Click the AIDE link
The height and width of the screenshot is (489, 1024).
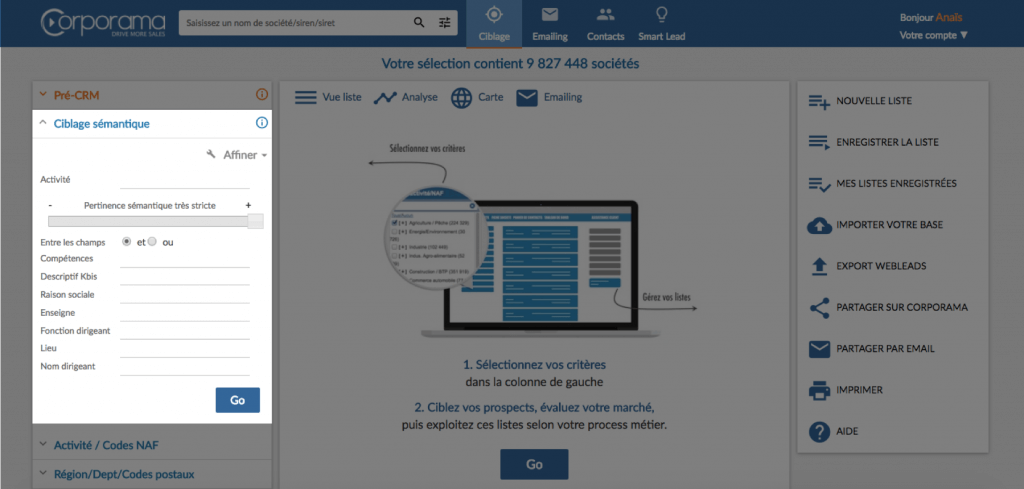click(x=847, y=432)
